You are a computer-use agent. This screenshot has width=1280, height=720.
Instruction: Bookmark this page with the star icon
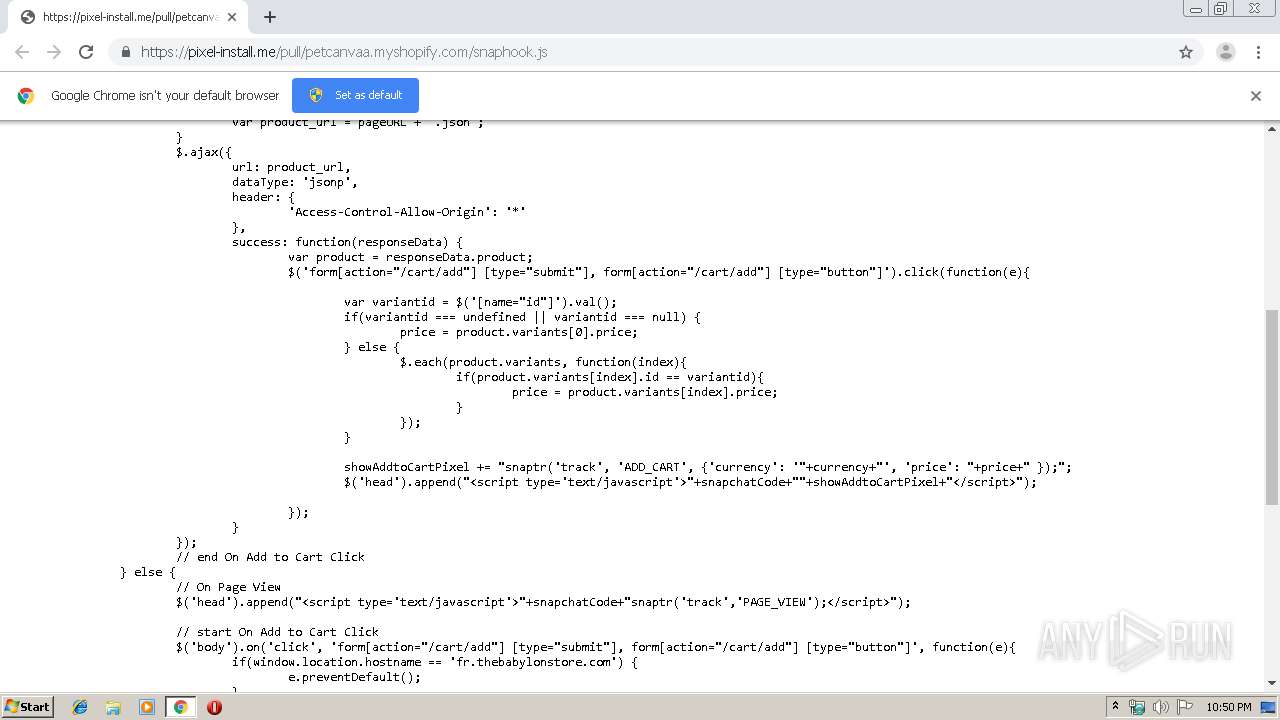1186,52
